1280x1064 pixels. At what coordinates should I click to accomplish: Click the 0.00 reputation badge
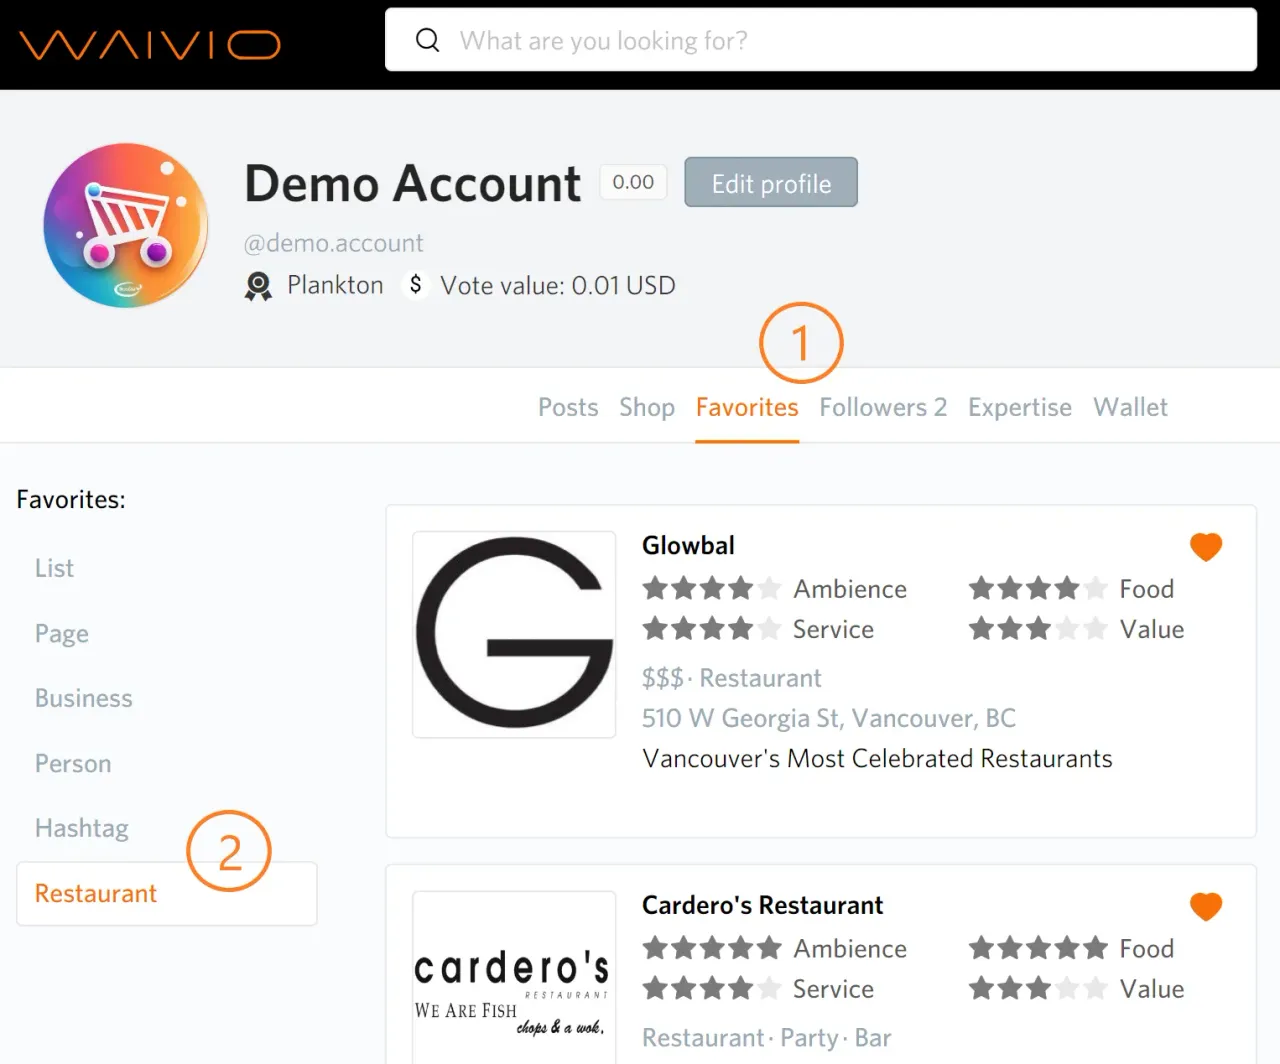[x=633, y=182]
